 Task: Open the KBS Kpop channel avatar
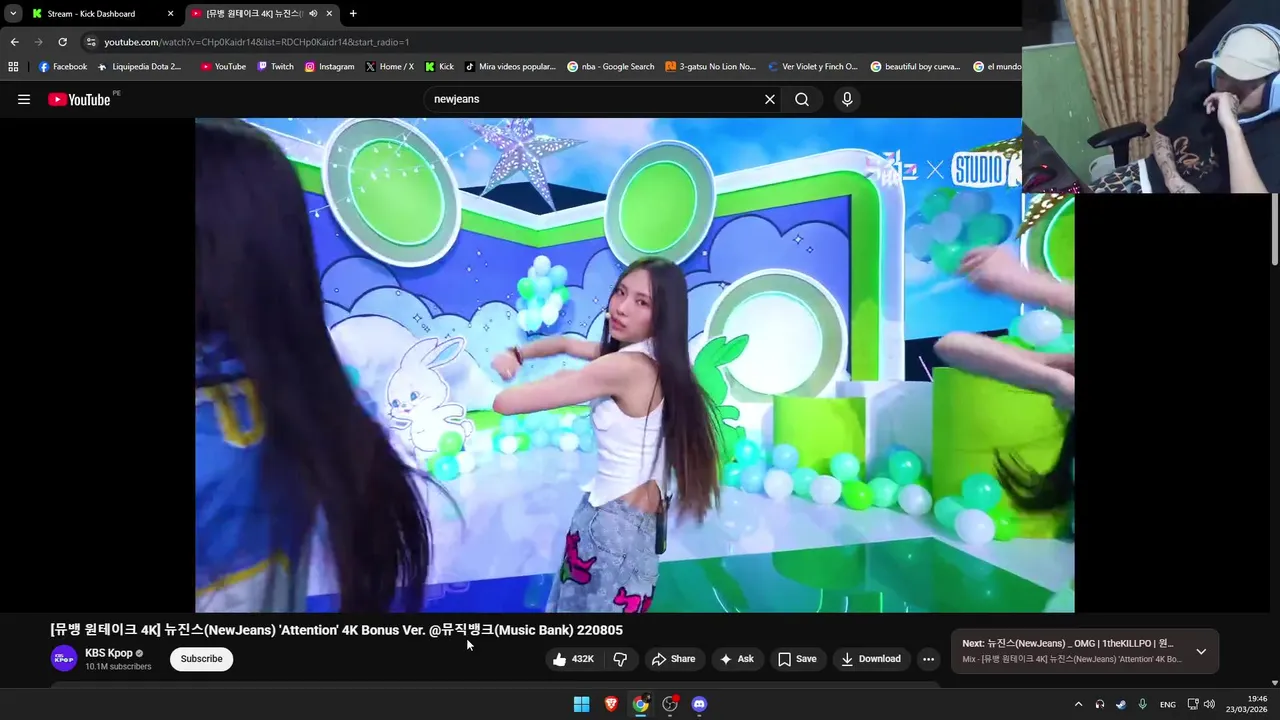[64, 658]
